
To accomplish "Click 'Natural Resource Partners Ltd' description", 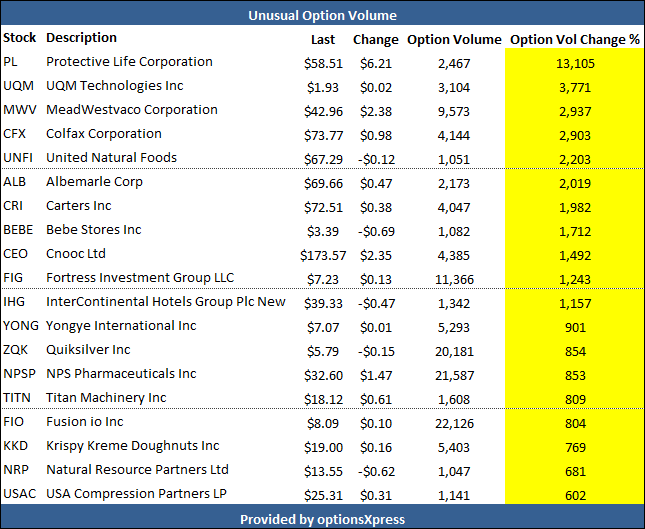I will pos(137,470).
